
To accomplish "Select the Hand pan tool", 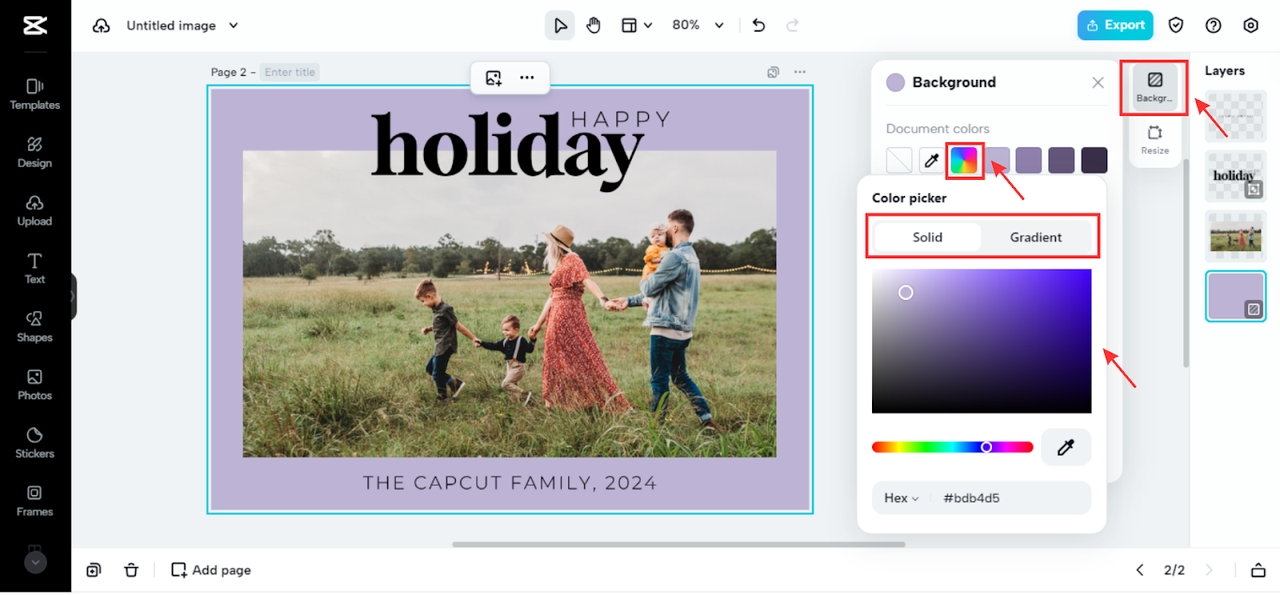I will tap(593, 26).
